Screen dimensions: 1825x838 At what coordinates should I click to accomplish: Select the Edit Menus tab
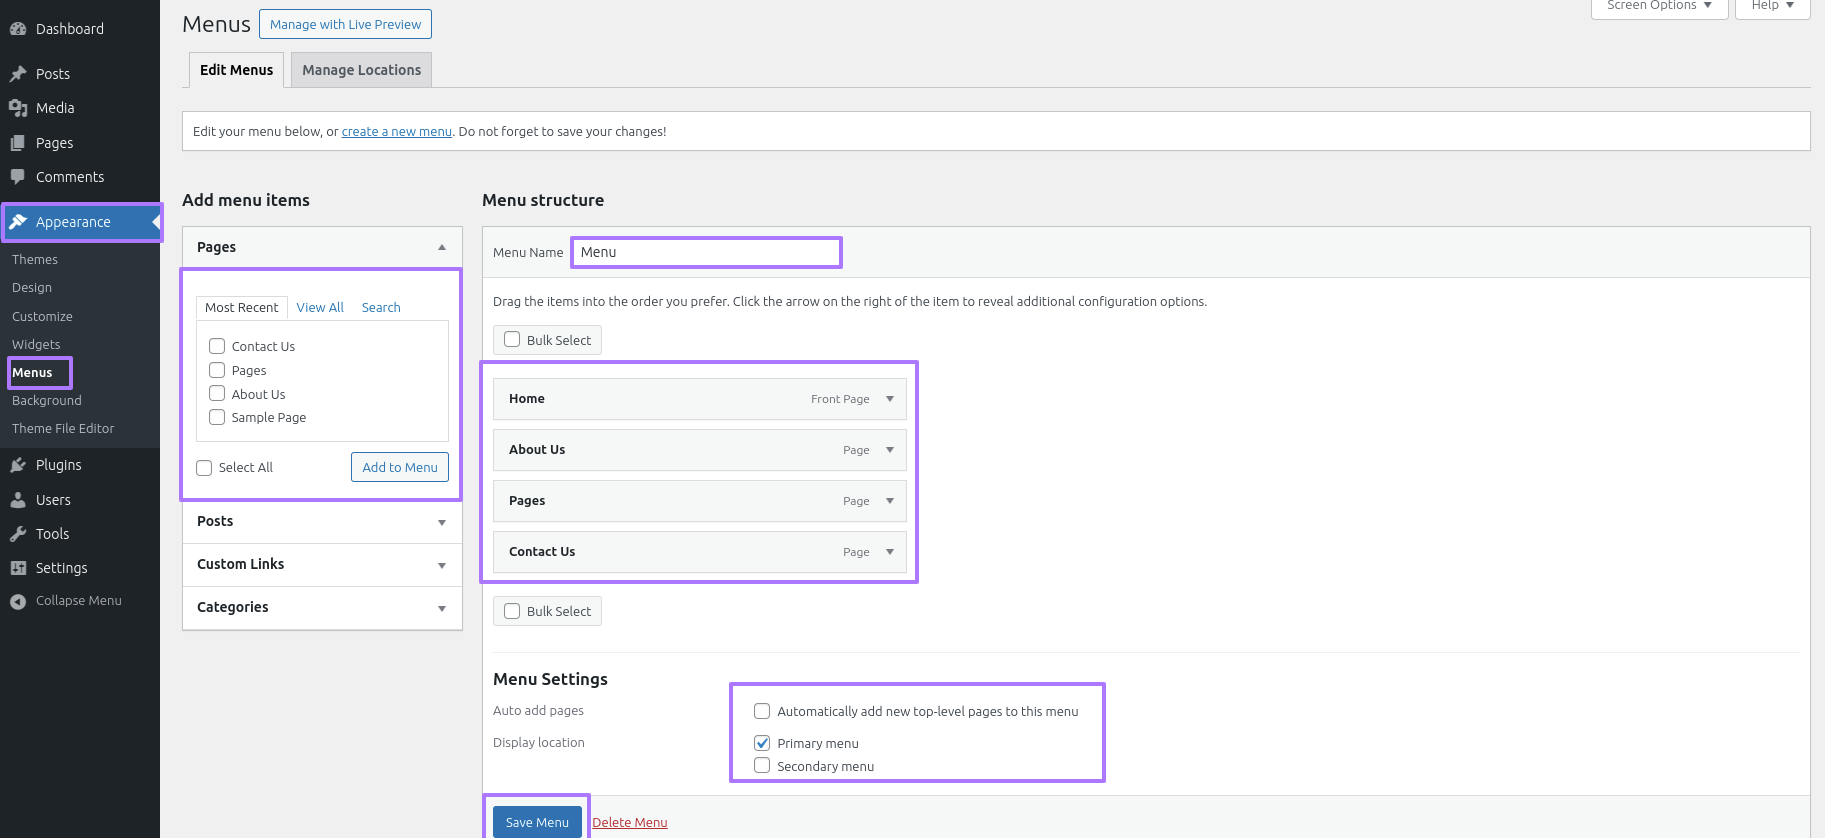[x=236, y=70]
